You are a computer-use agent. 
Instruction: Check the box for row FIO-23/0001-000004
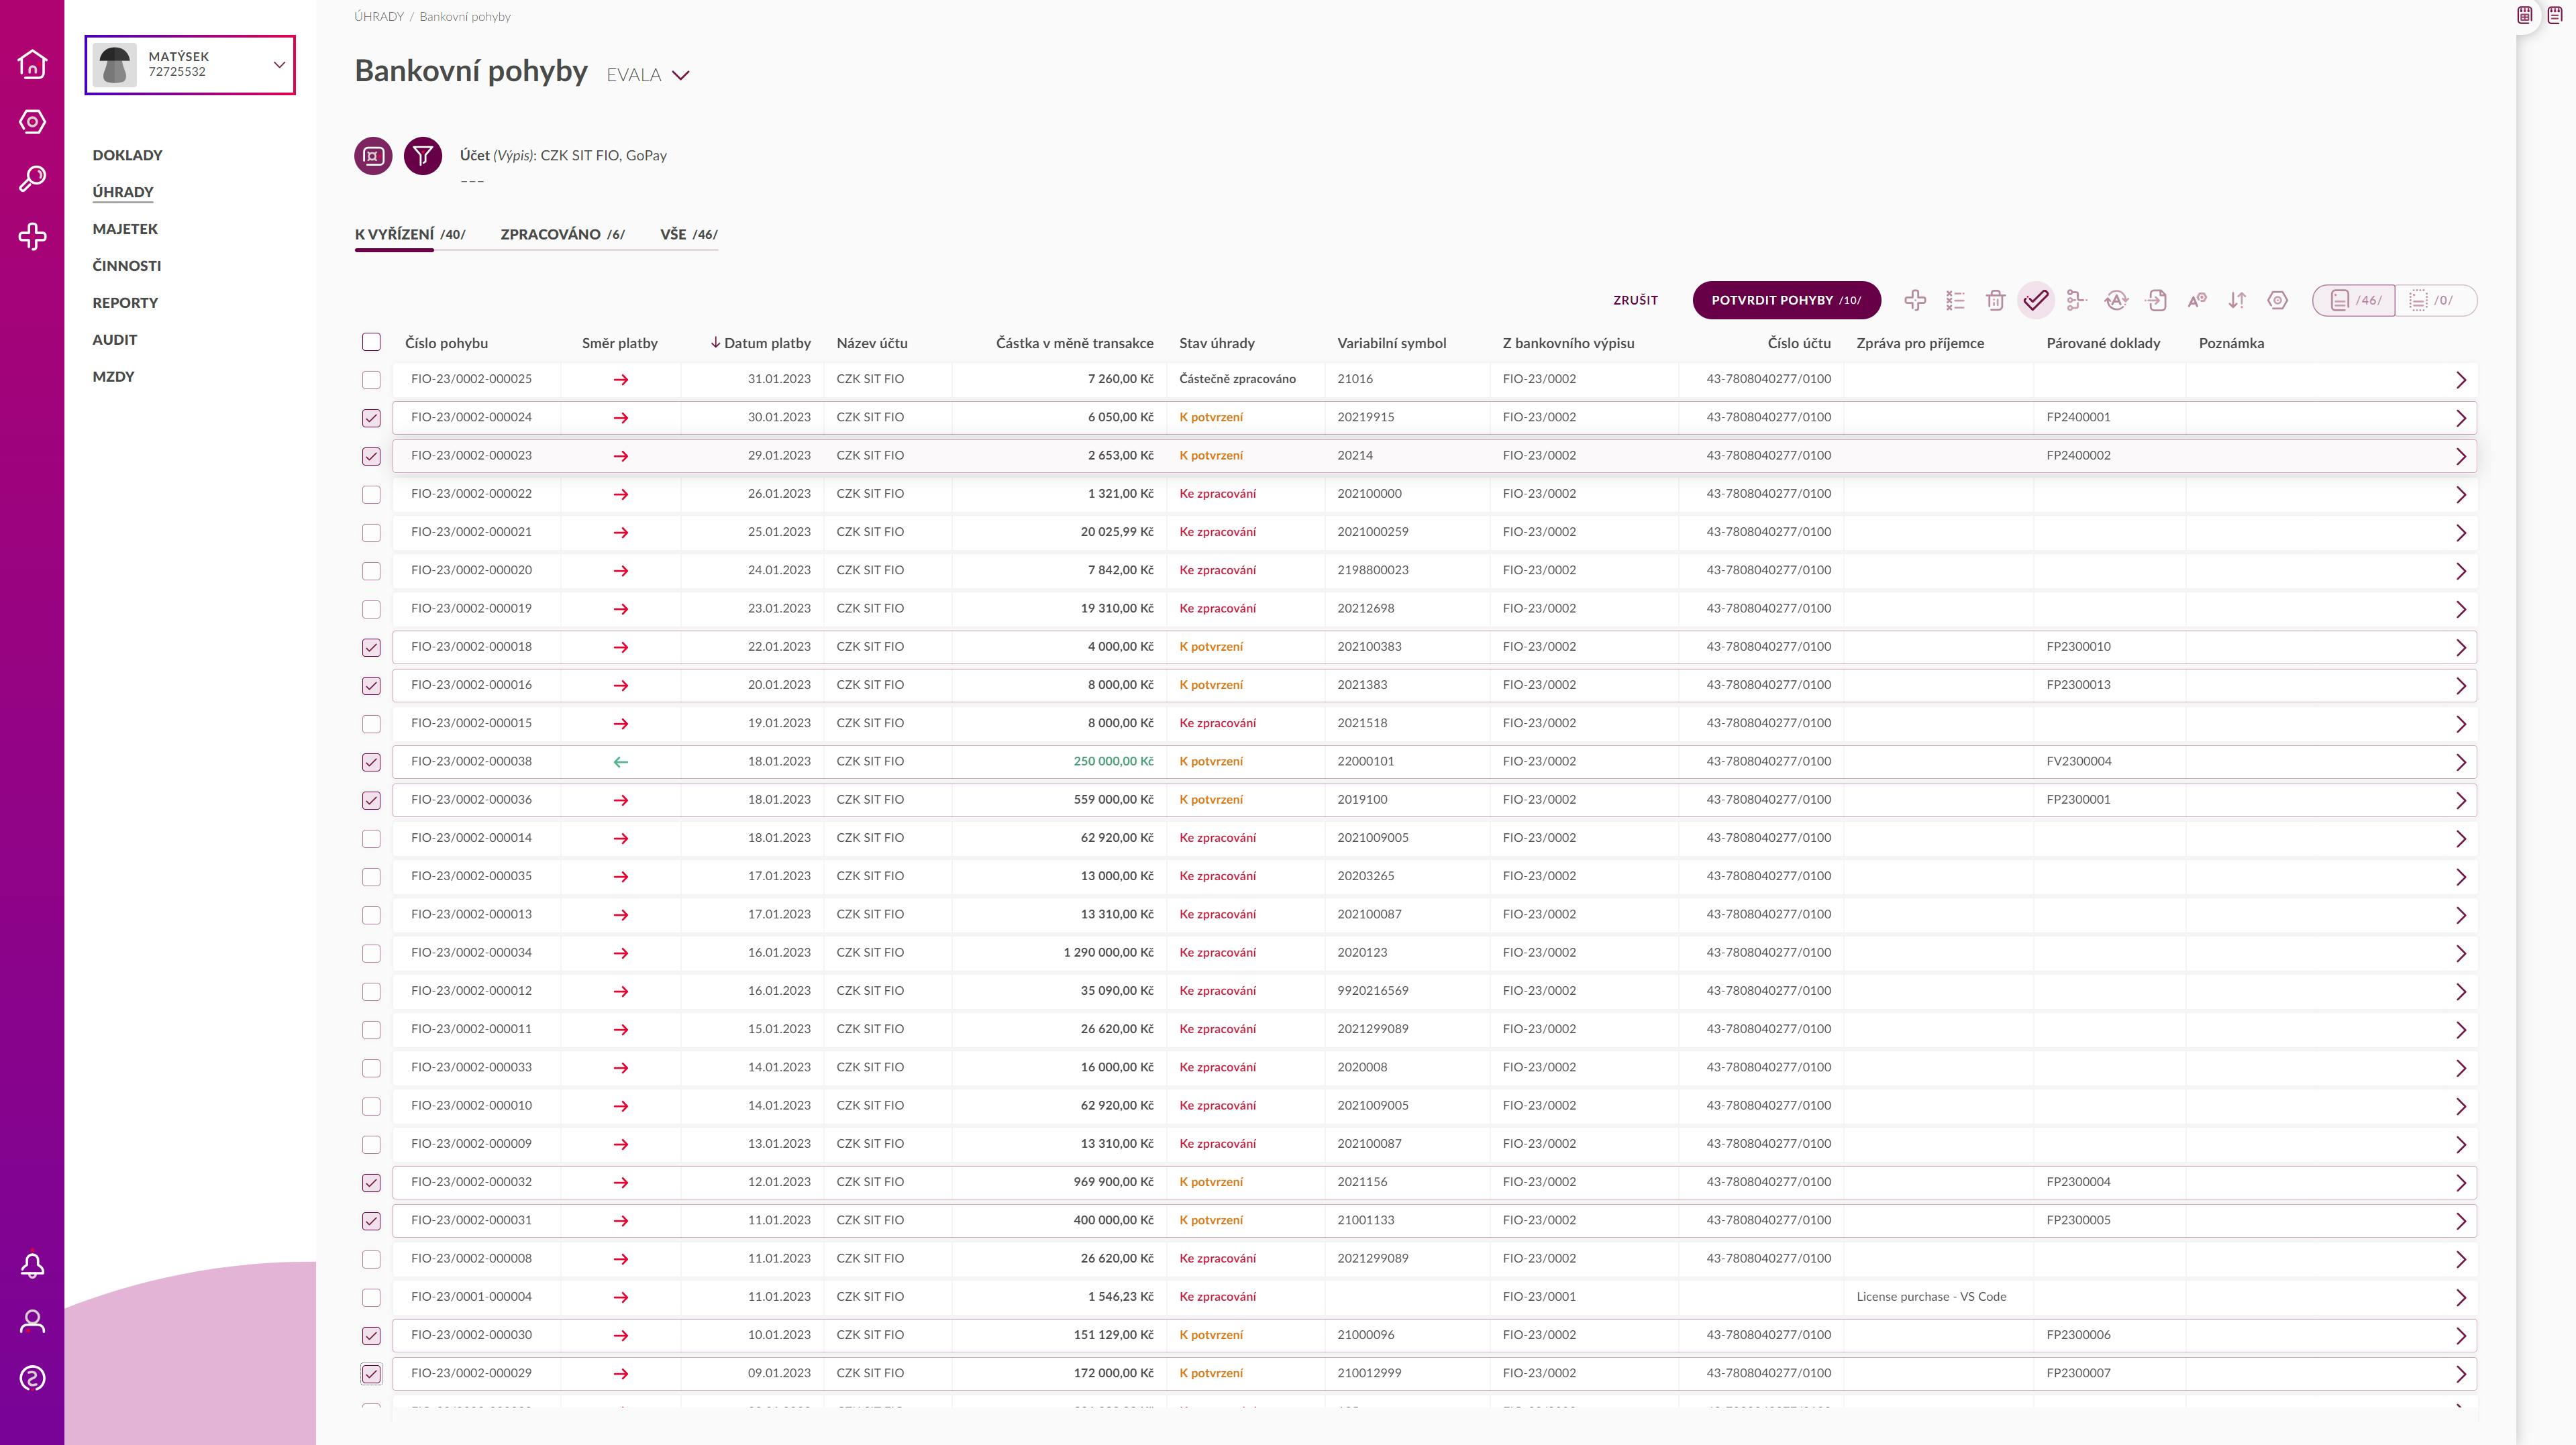pyautogui.click(x=371, y=1297)
